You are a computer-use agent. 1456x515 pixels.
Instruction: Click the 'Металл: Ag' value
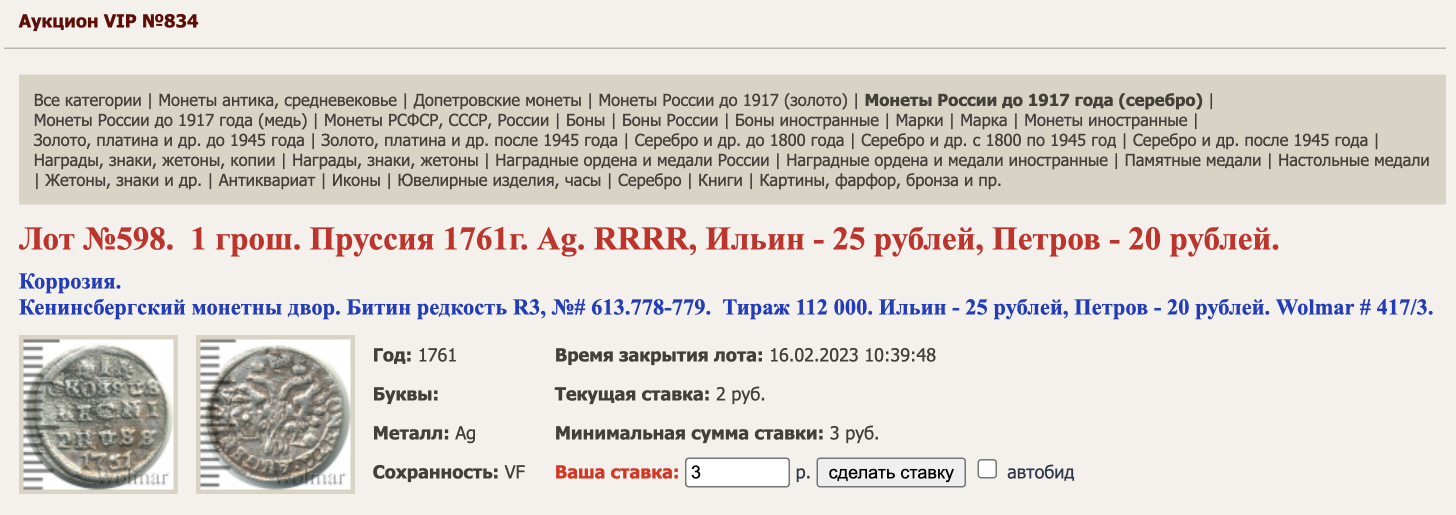click(424, 434)
